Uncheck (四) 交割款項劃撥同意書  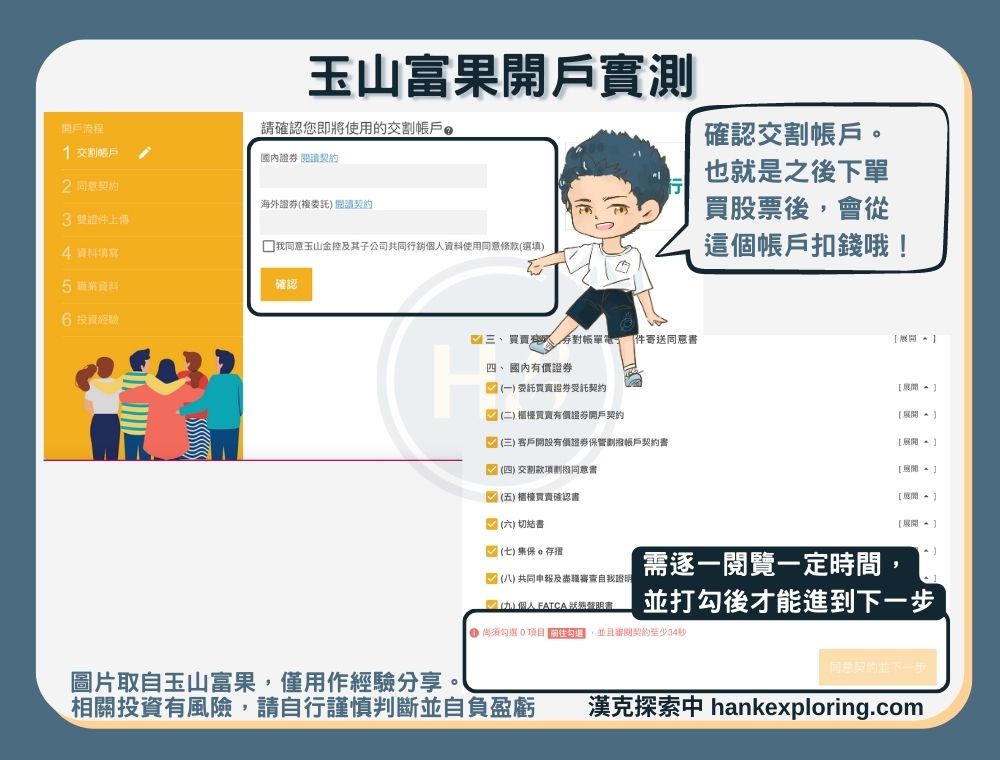(x=491, y=470)
